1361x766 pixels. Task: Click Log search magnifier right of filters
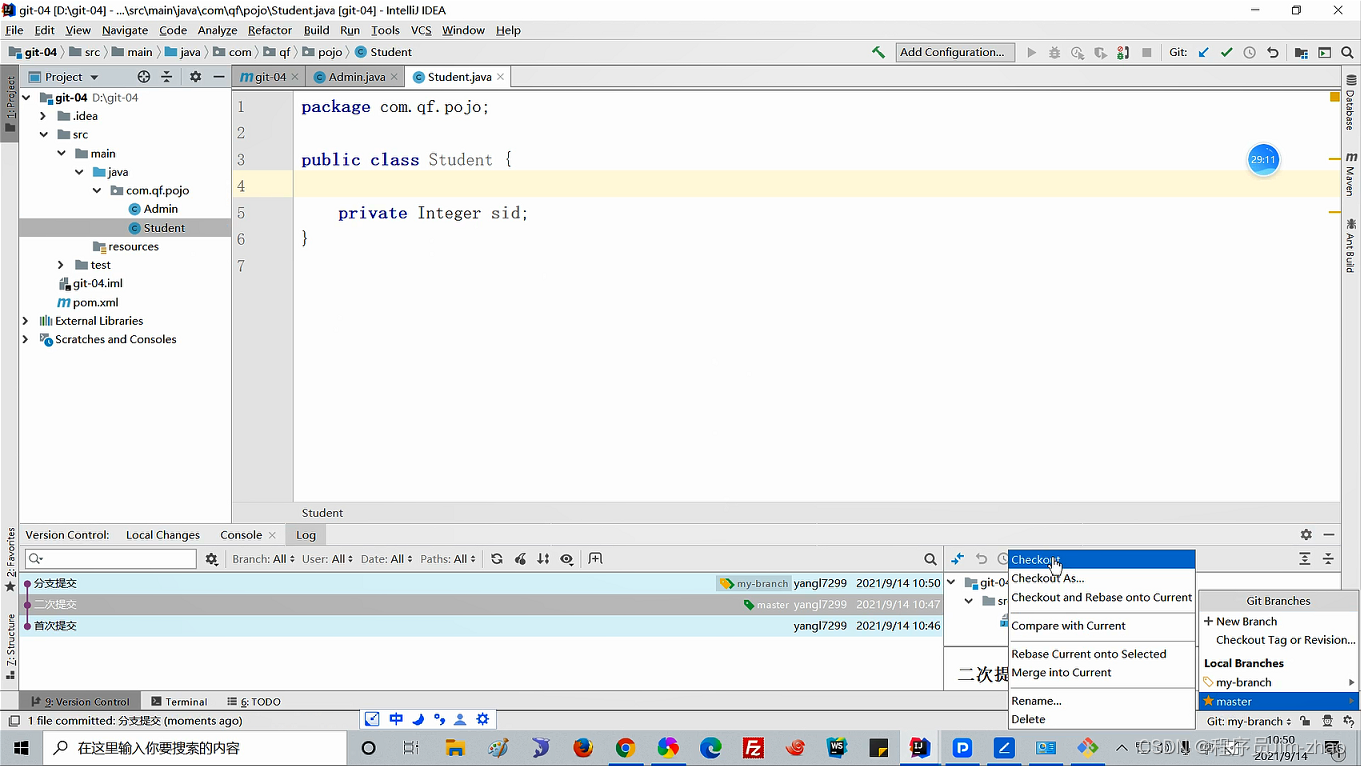tap(930, 559)
